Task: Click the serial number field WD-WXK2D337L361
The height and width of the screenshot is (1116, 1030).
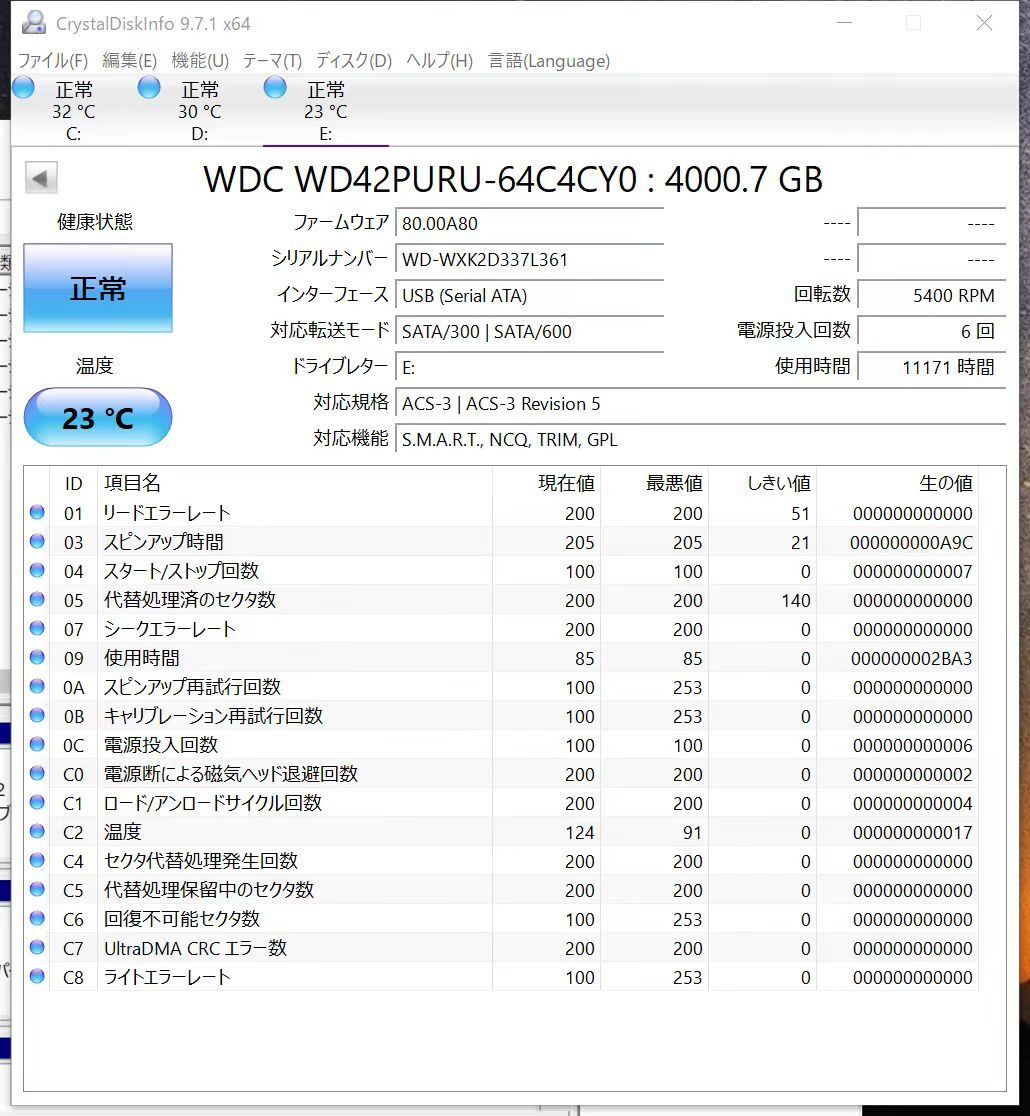Action: click(x=530, y=259)
